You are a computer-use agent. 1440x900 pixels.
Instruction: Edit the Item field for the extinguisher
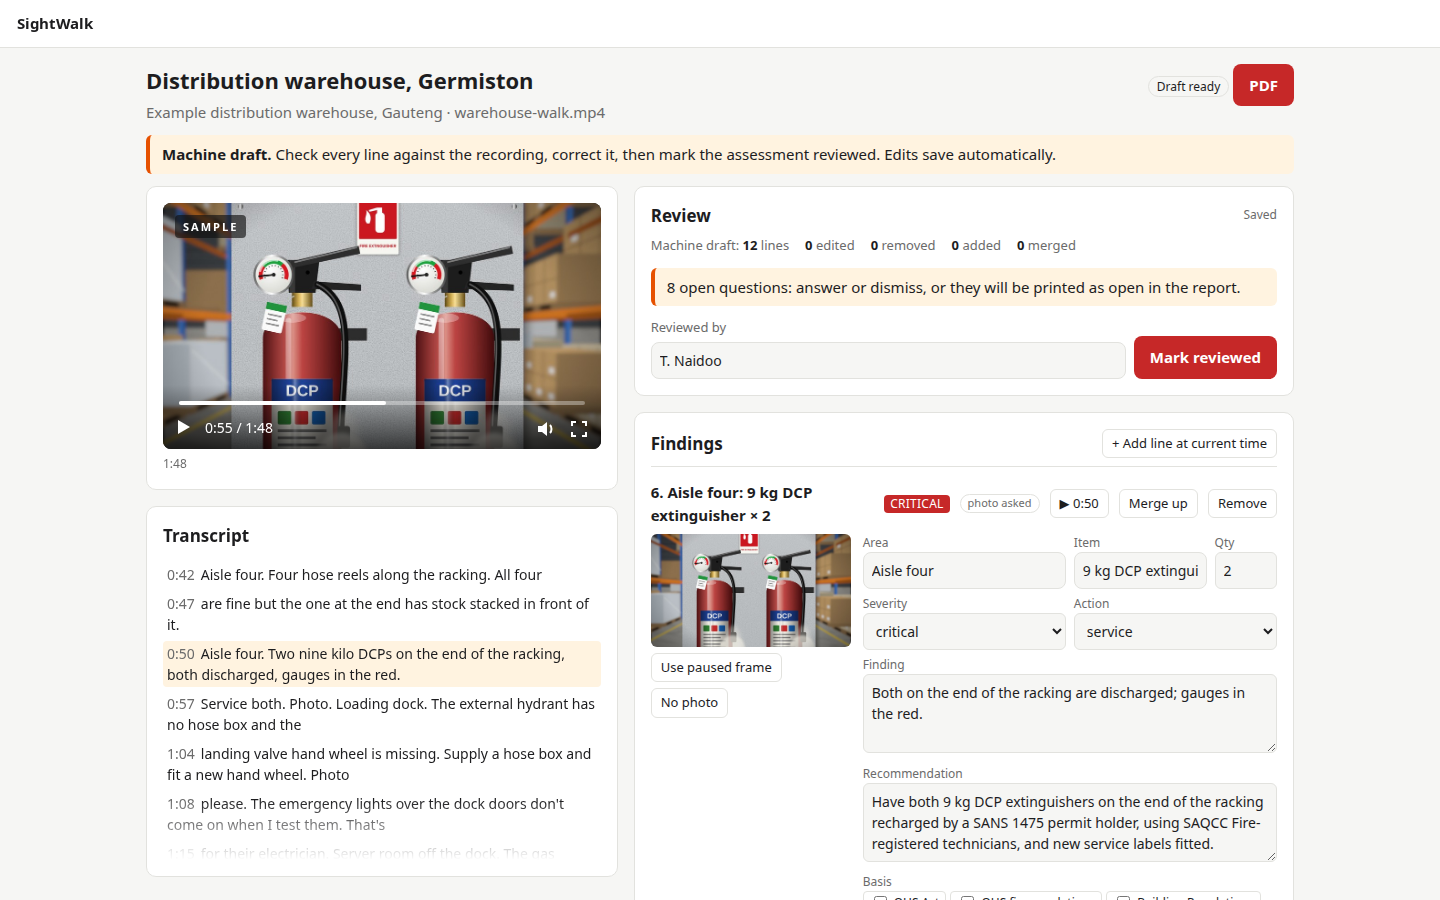coord(1140,571)
